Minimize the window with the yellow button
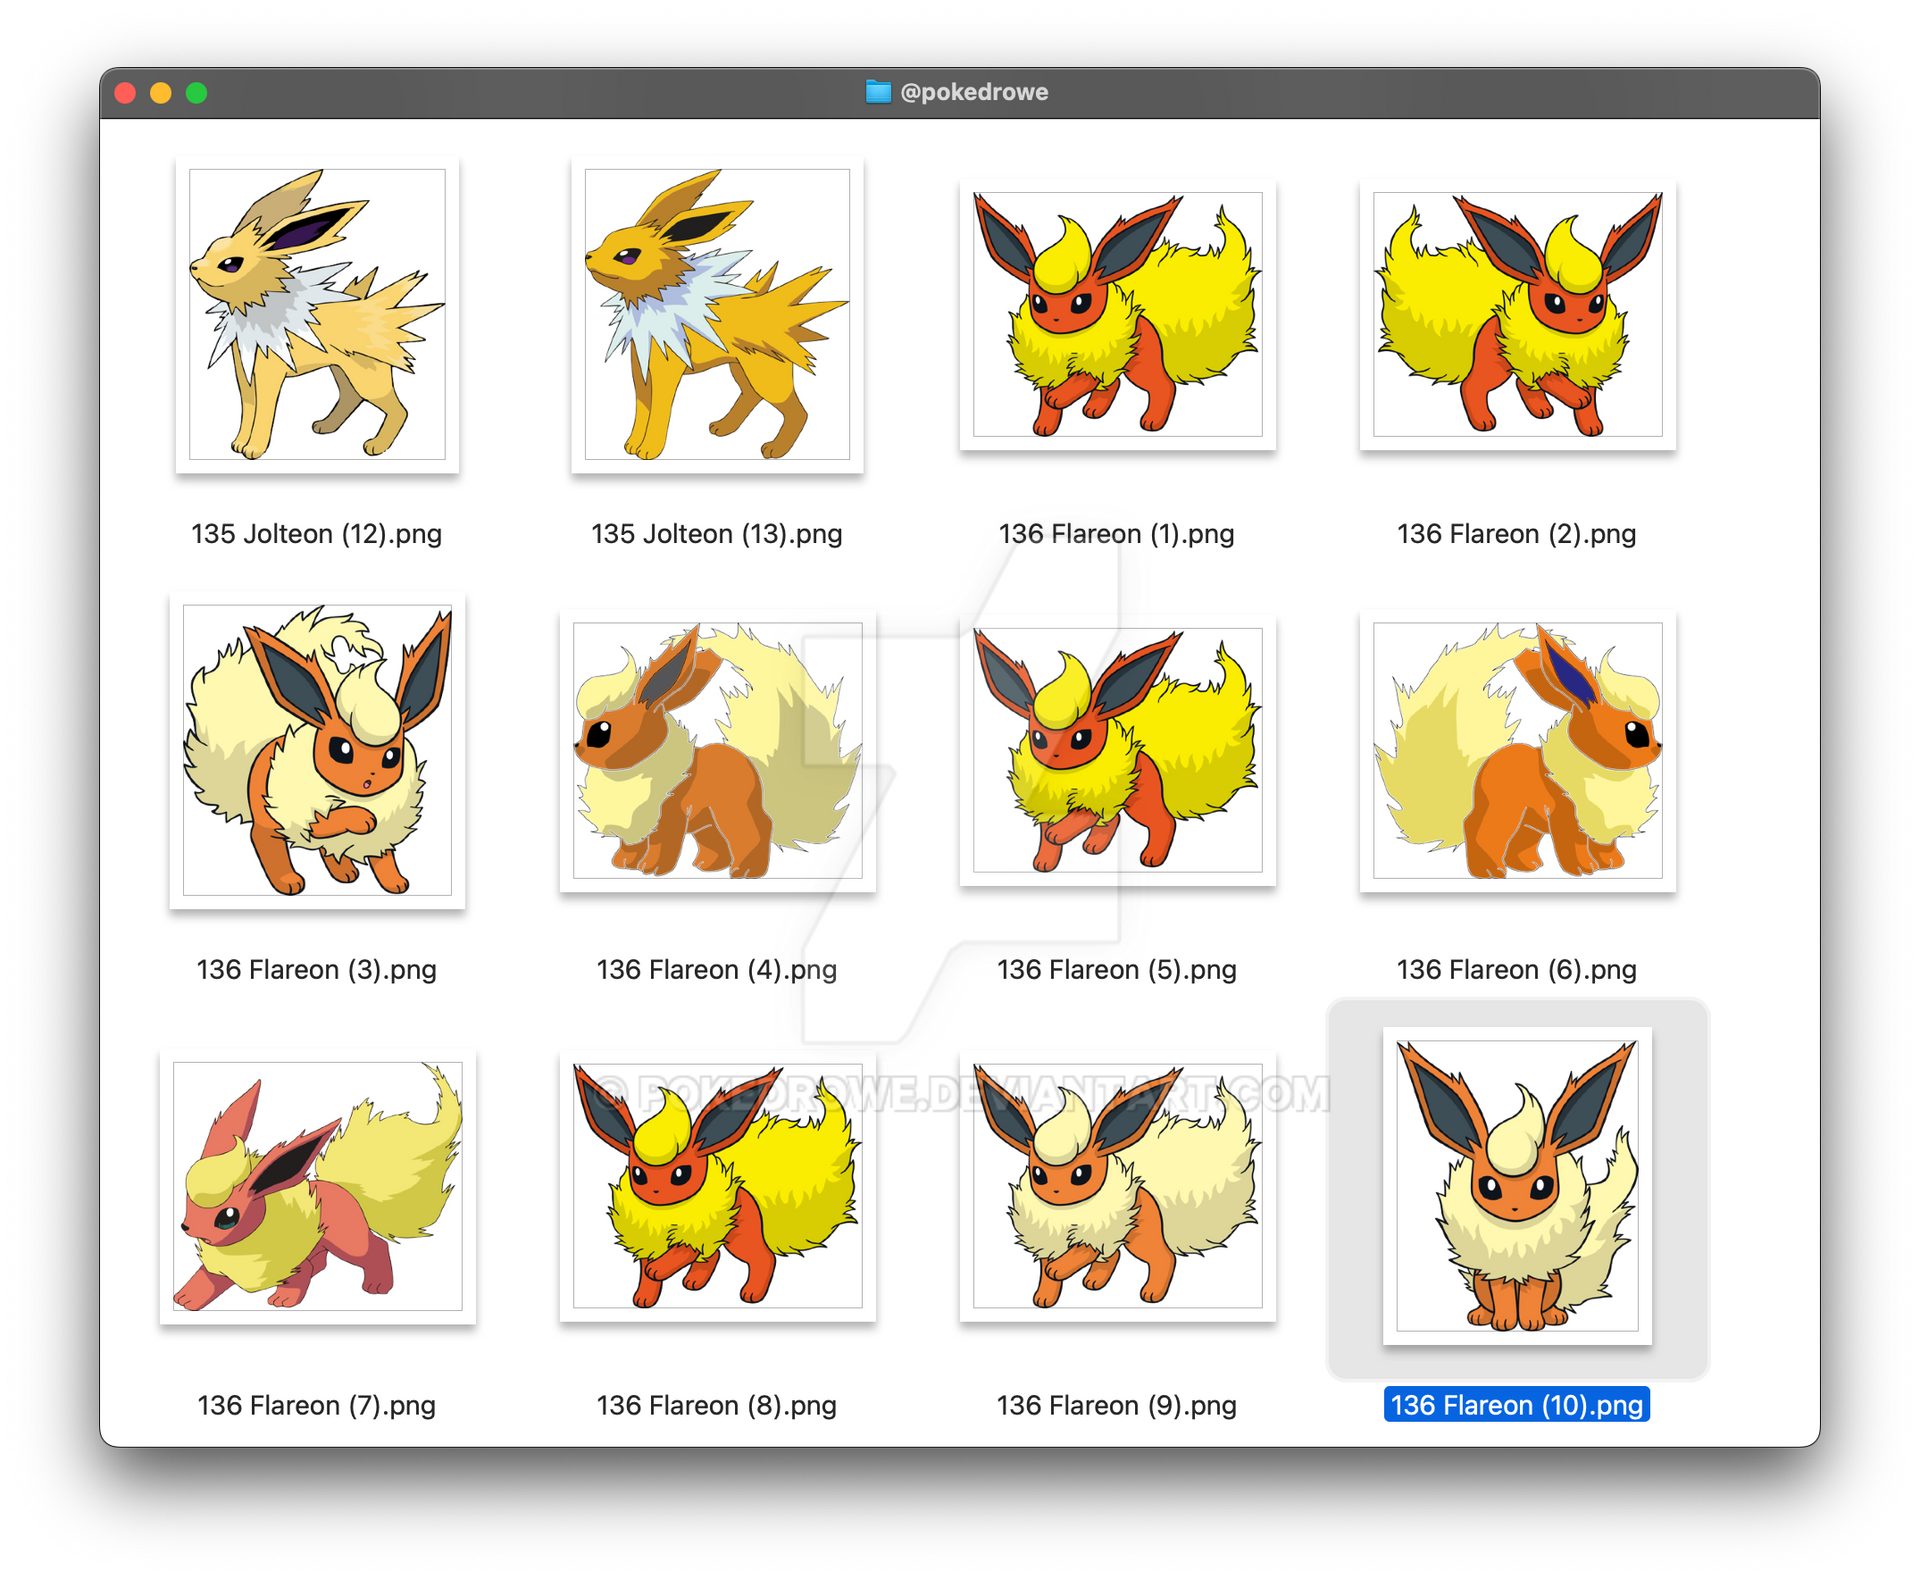This screenshot has height=1578, width=1920. point(161,93)
